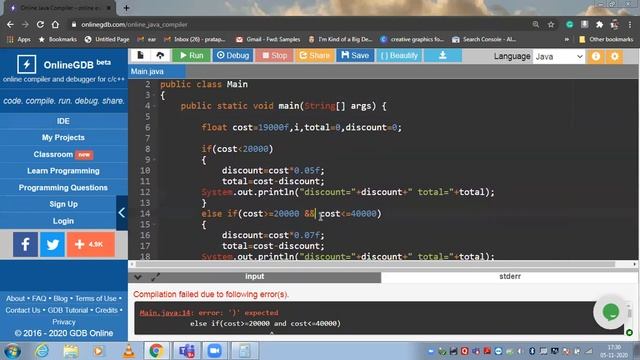Viewport: 640px width, 360px height.
Task: Open the IDE sidebar item
Action: [63, 121]
